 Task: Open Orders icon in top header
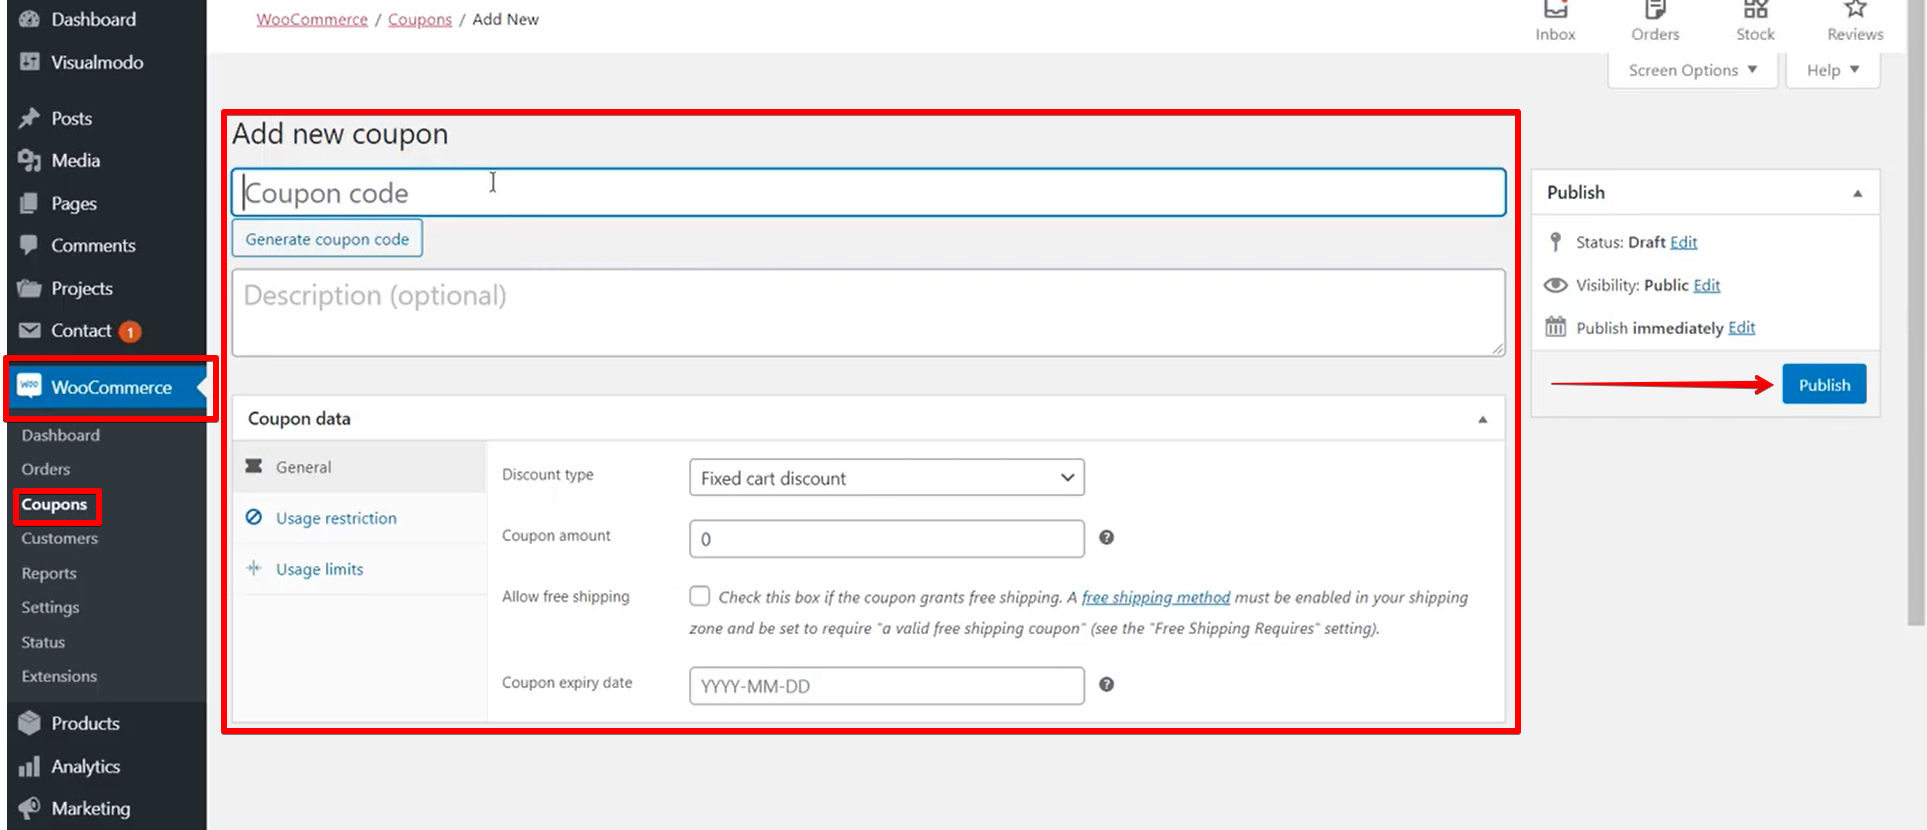(x=1655, y=12)
